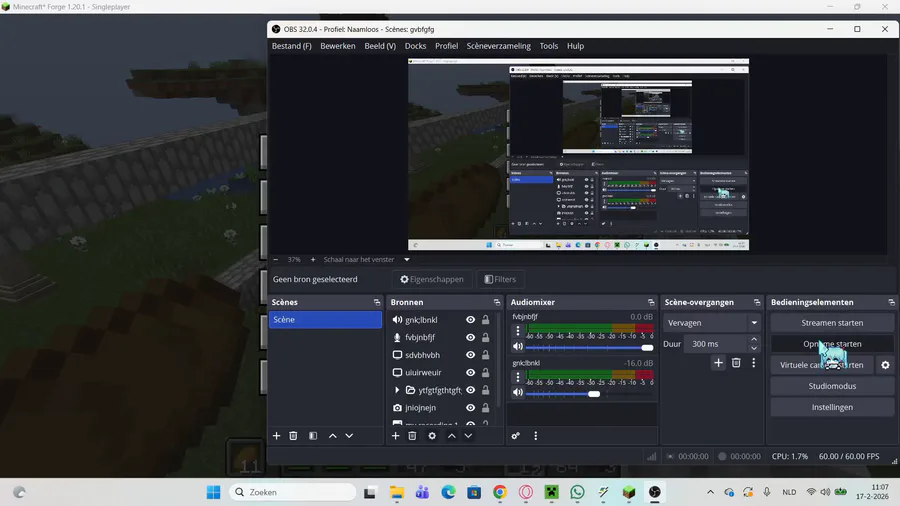Open the Bestand (F) menu
This screenshot has height=506, width=900.
(292, 46)
